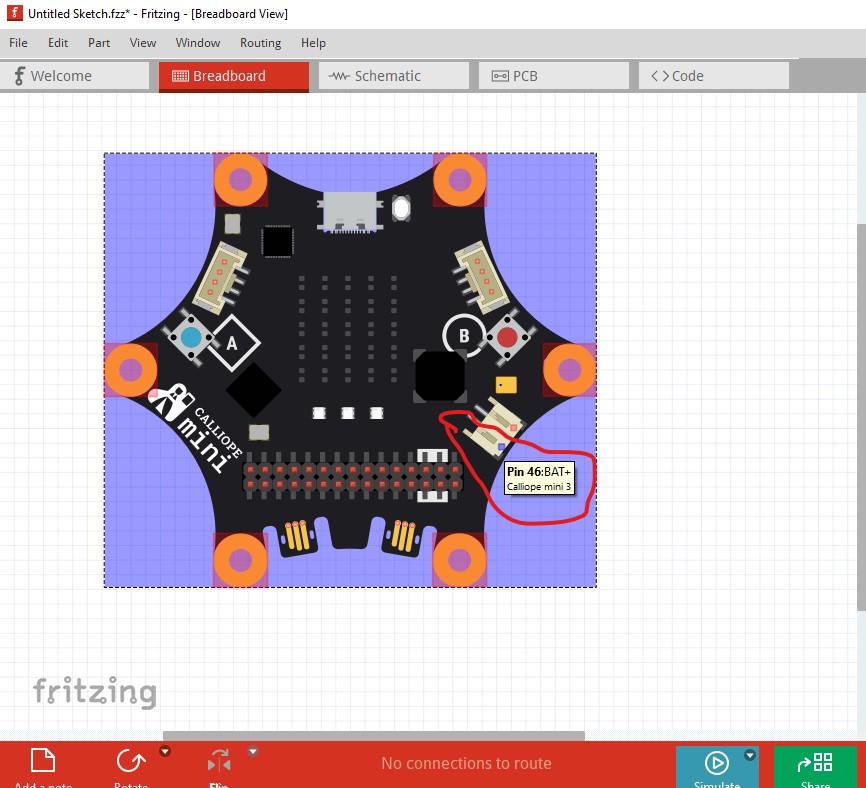Expand the Simulate dropdown arrow

point(749,755)
